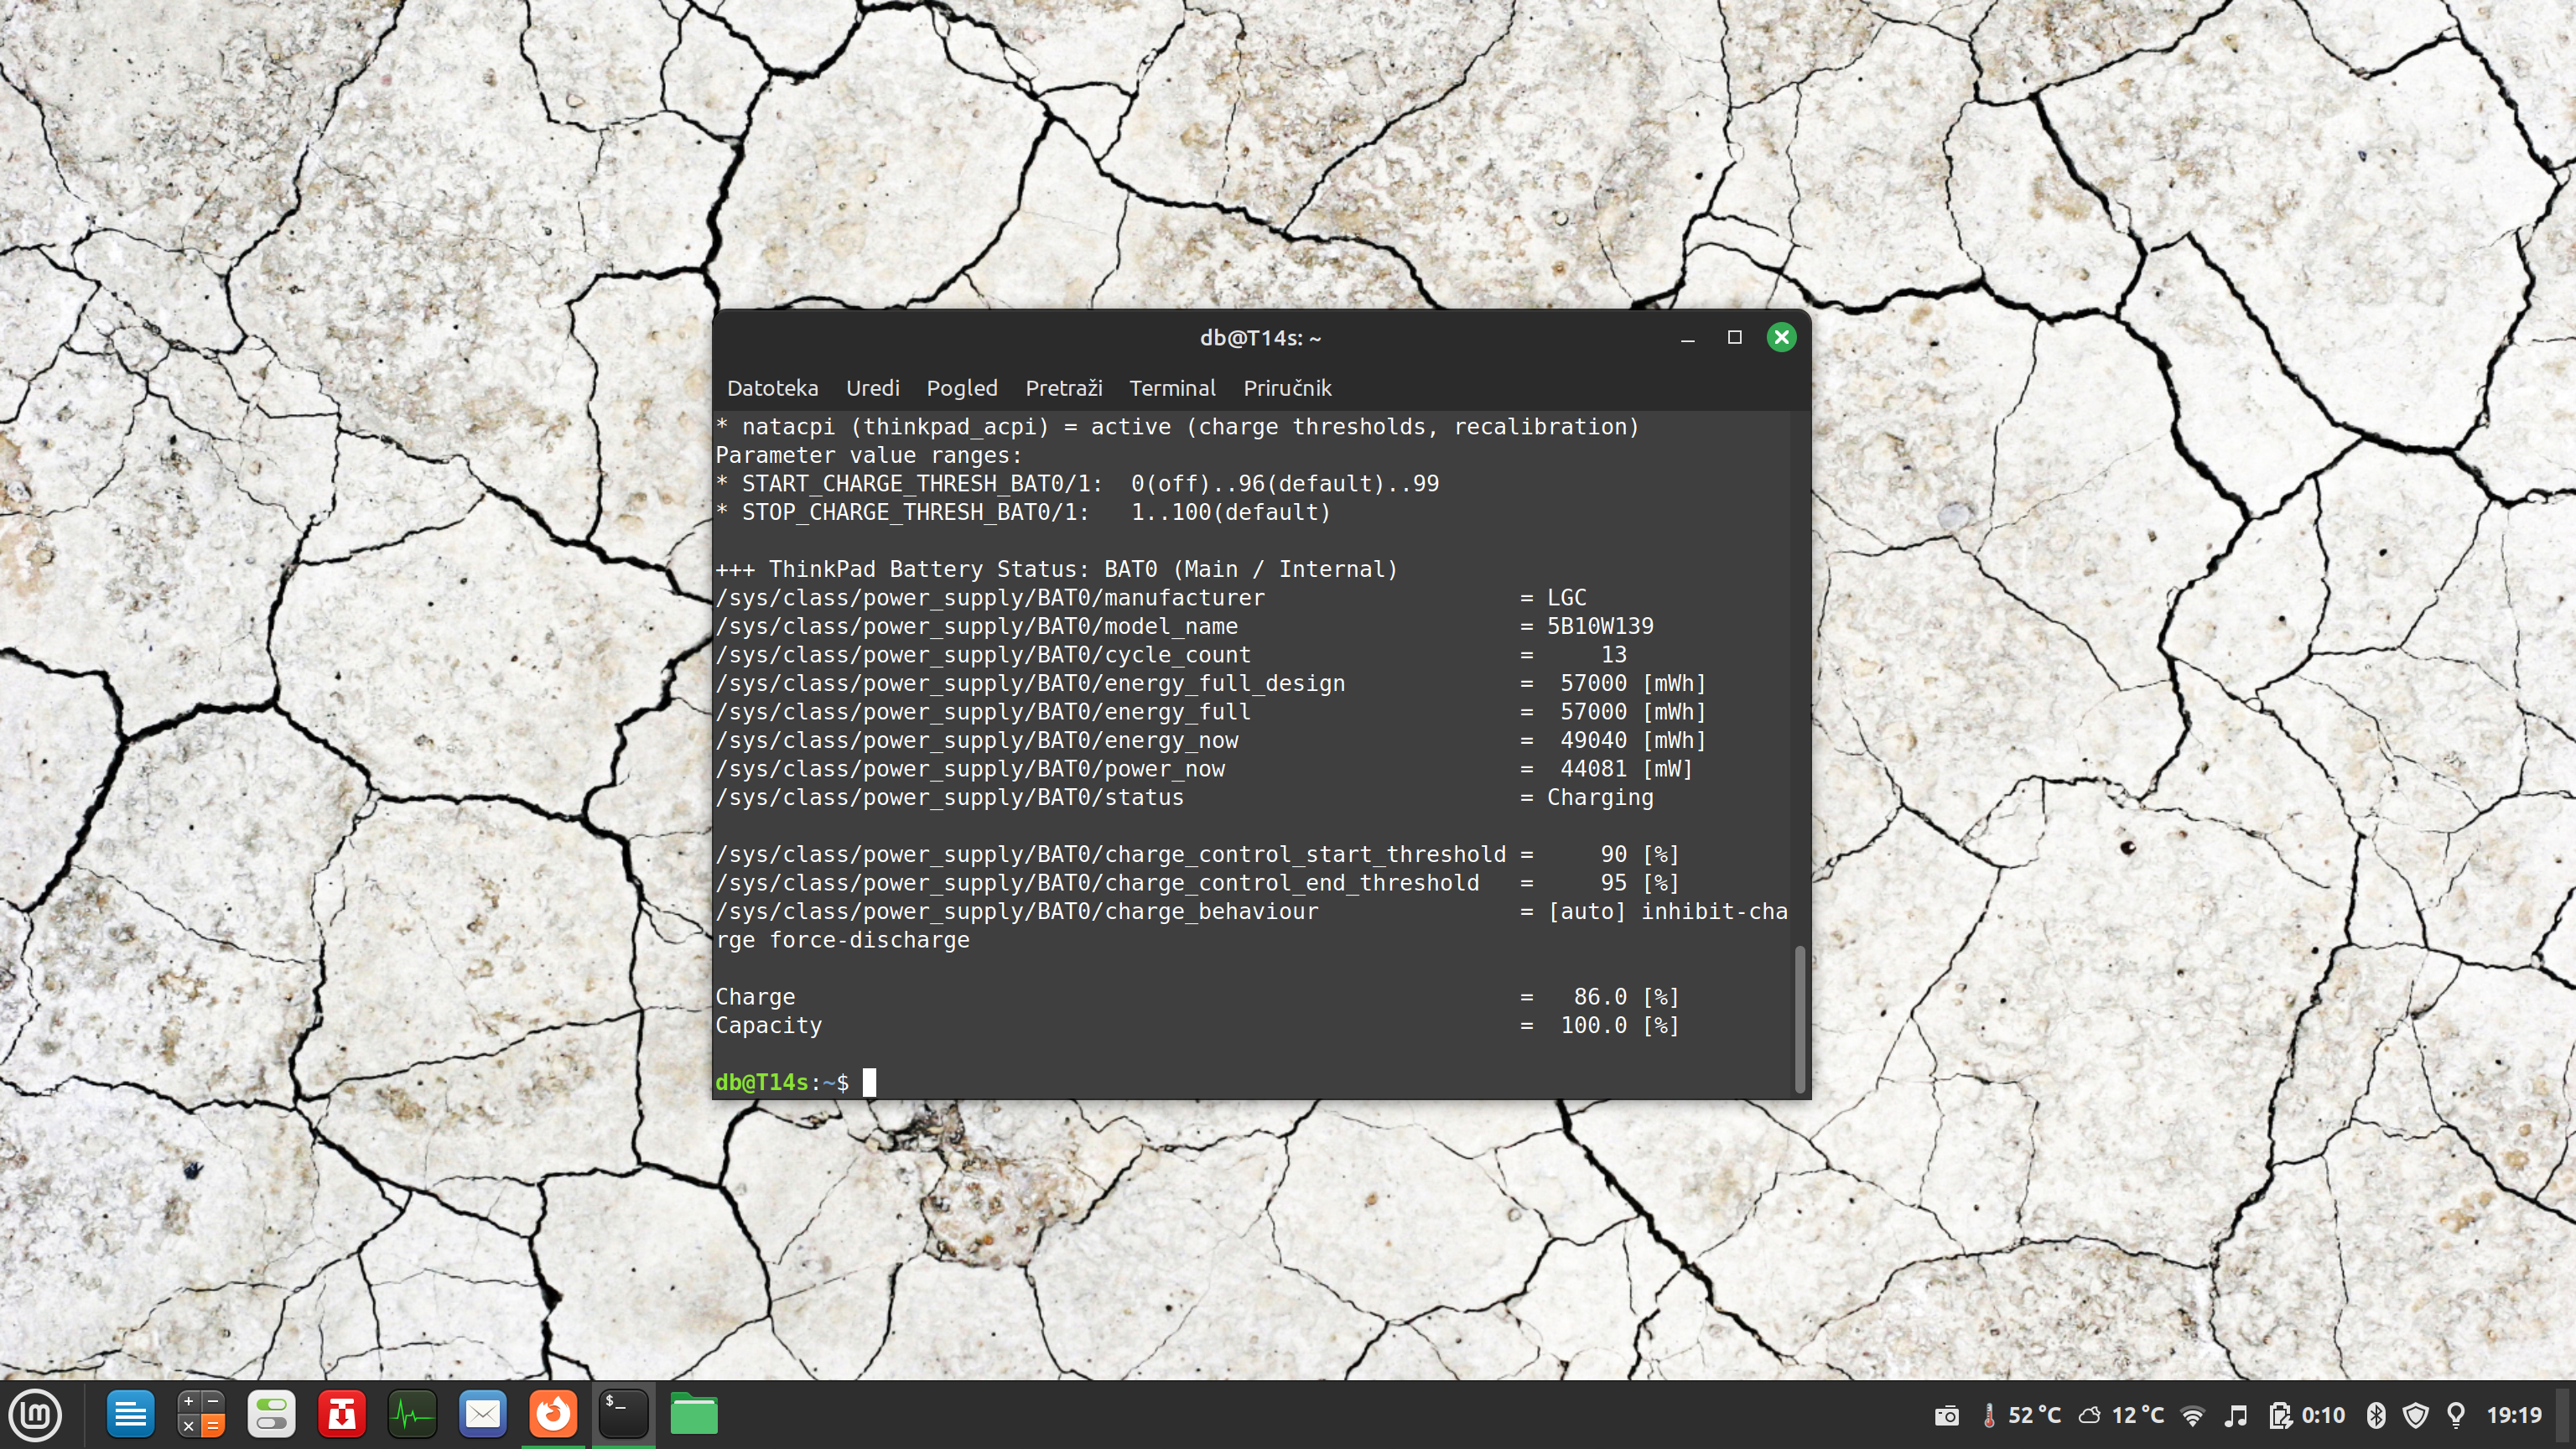Switch to Firefox in the panel

coord(553,1415)
